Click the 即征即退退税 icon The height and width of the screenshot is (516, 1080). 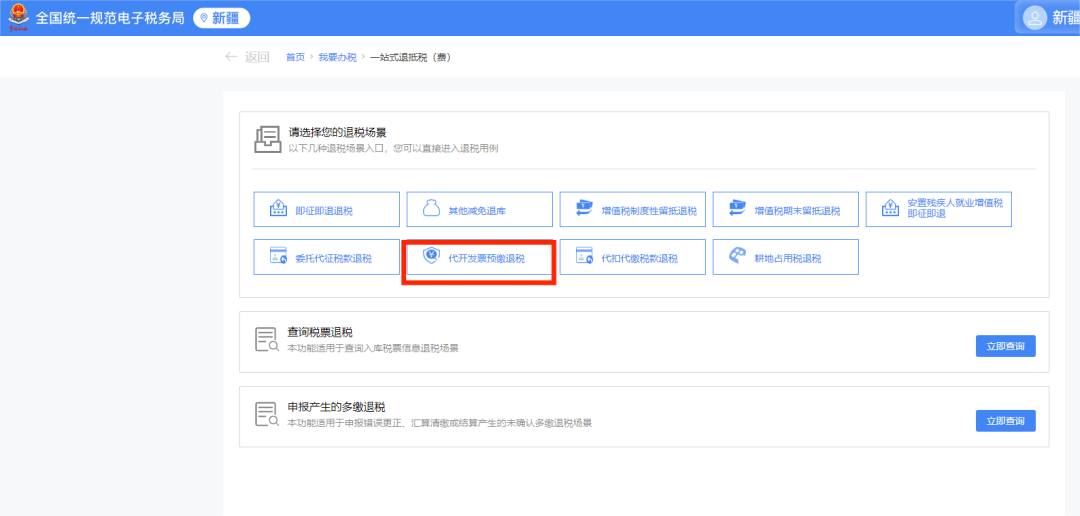(278, 209)
